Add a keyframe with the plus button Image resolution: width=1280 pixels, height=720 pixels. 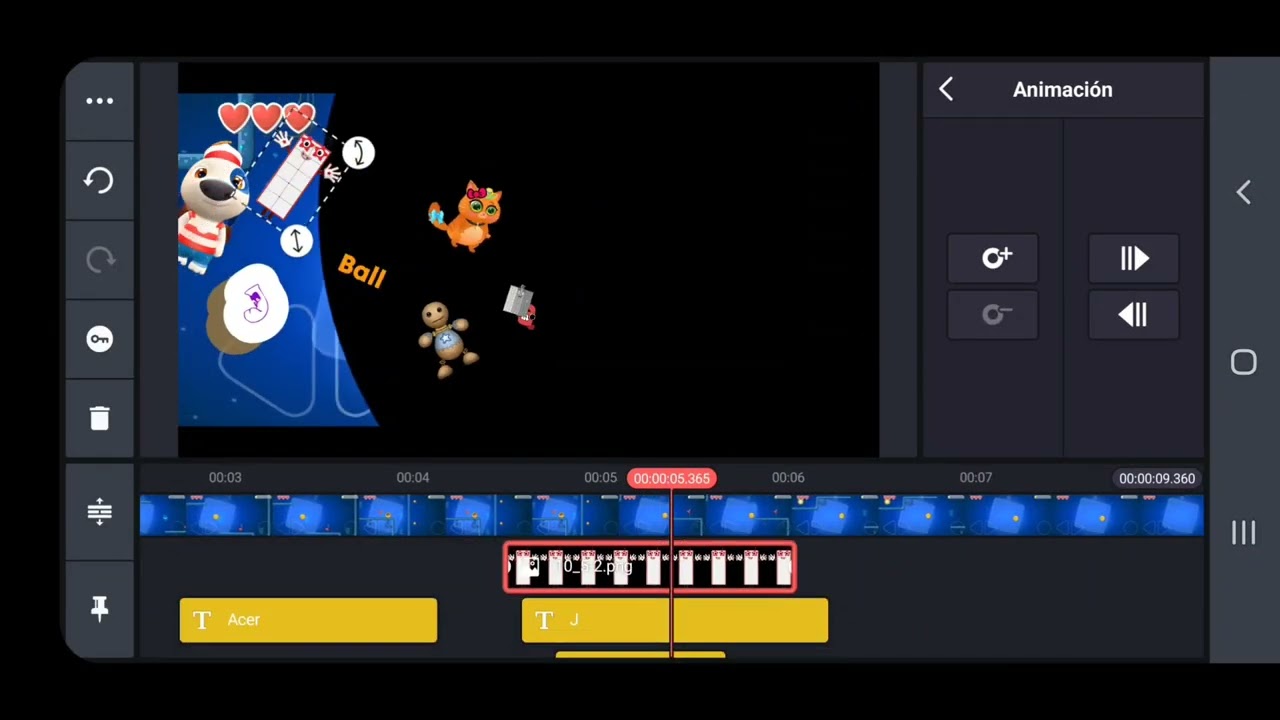[993, 259]
